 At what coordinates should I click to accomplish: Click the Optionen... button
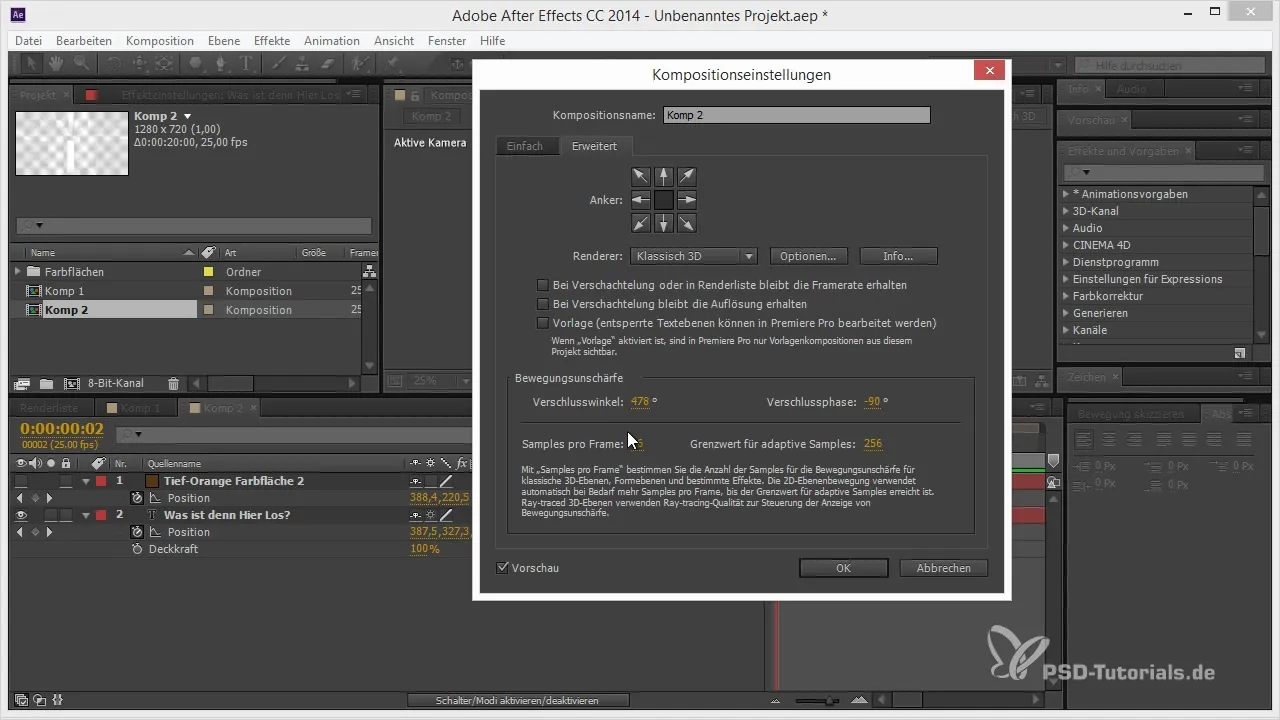pos(808,256)
